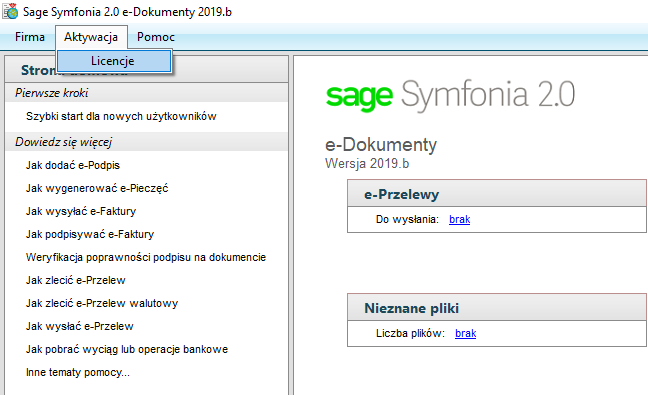The image size is (648, 395).
Task: Click the e-Dokumenty product title
Action: (x=381, y=145)
